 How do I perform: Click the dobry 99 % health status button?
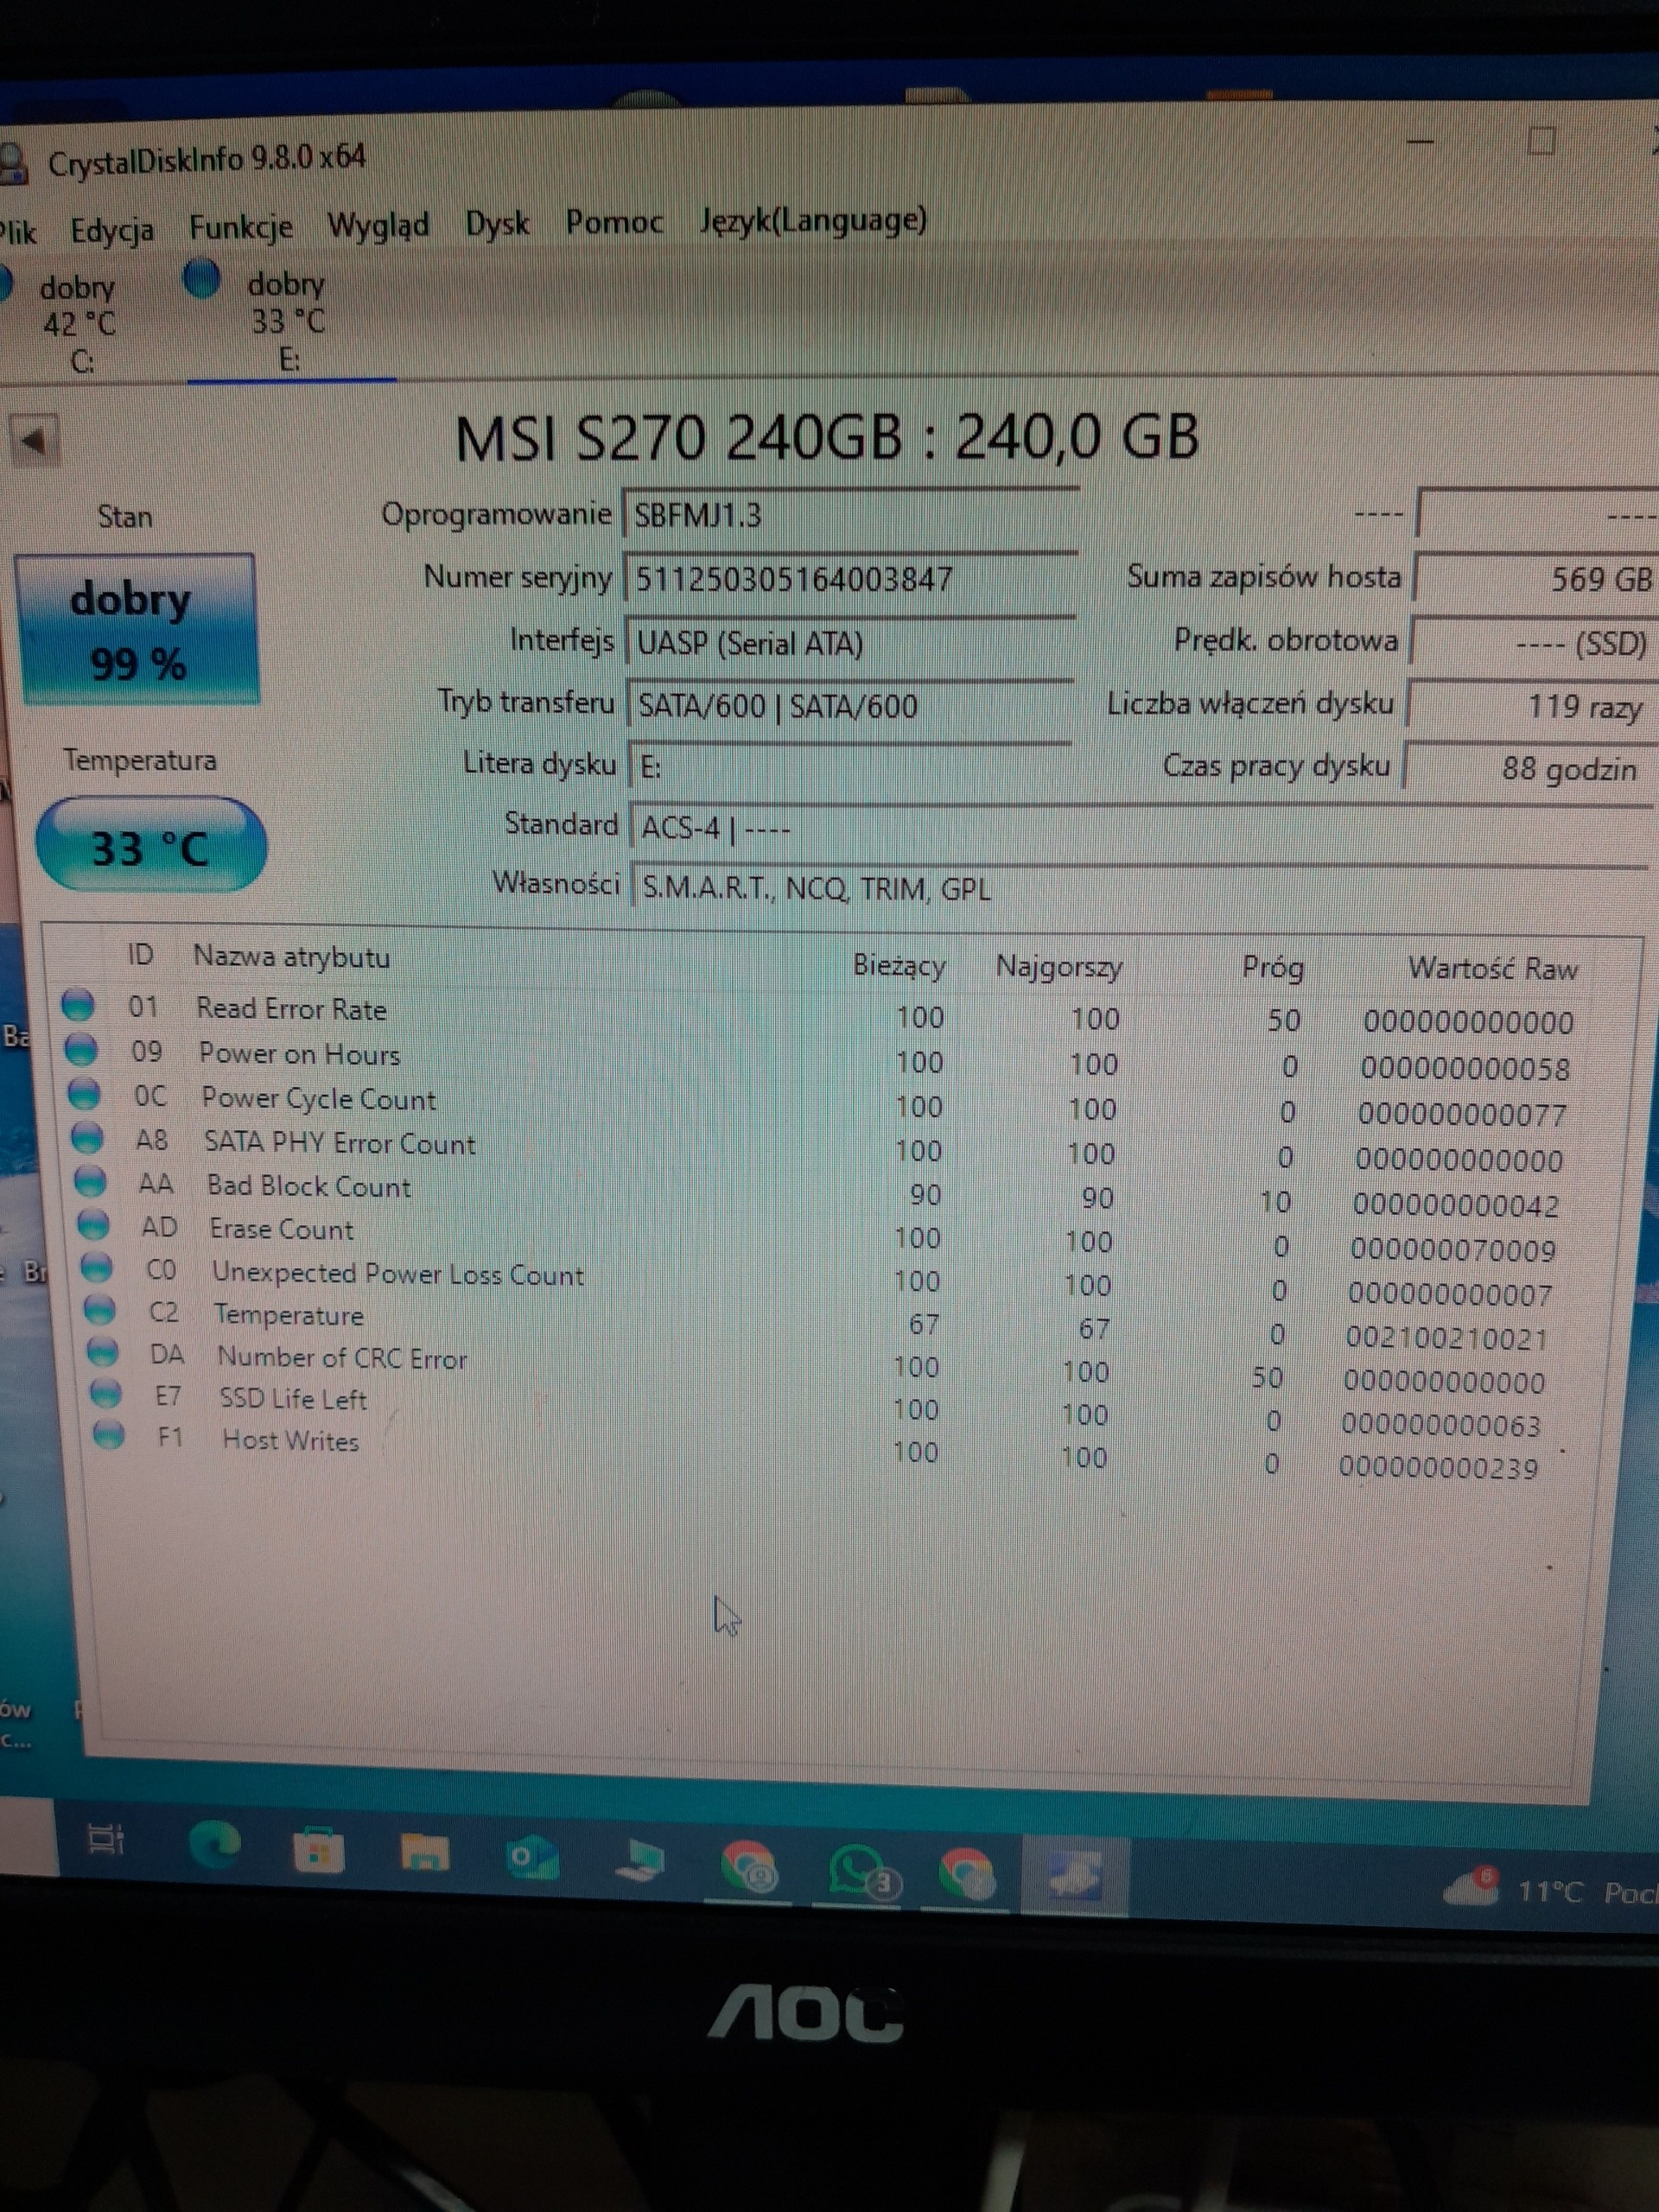pyautogui.click(x=138, y=630)
